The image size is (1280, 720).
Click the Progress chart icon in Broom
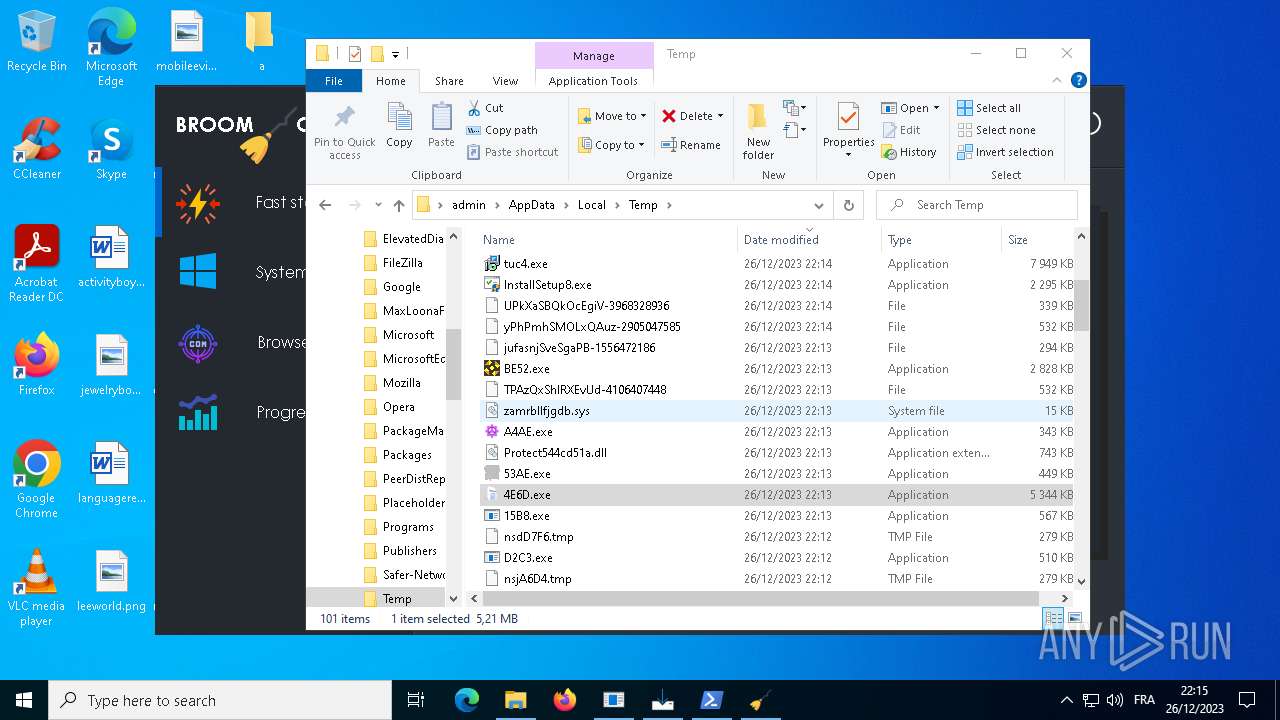coord(198,412)
